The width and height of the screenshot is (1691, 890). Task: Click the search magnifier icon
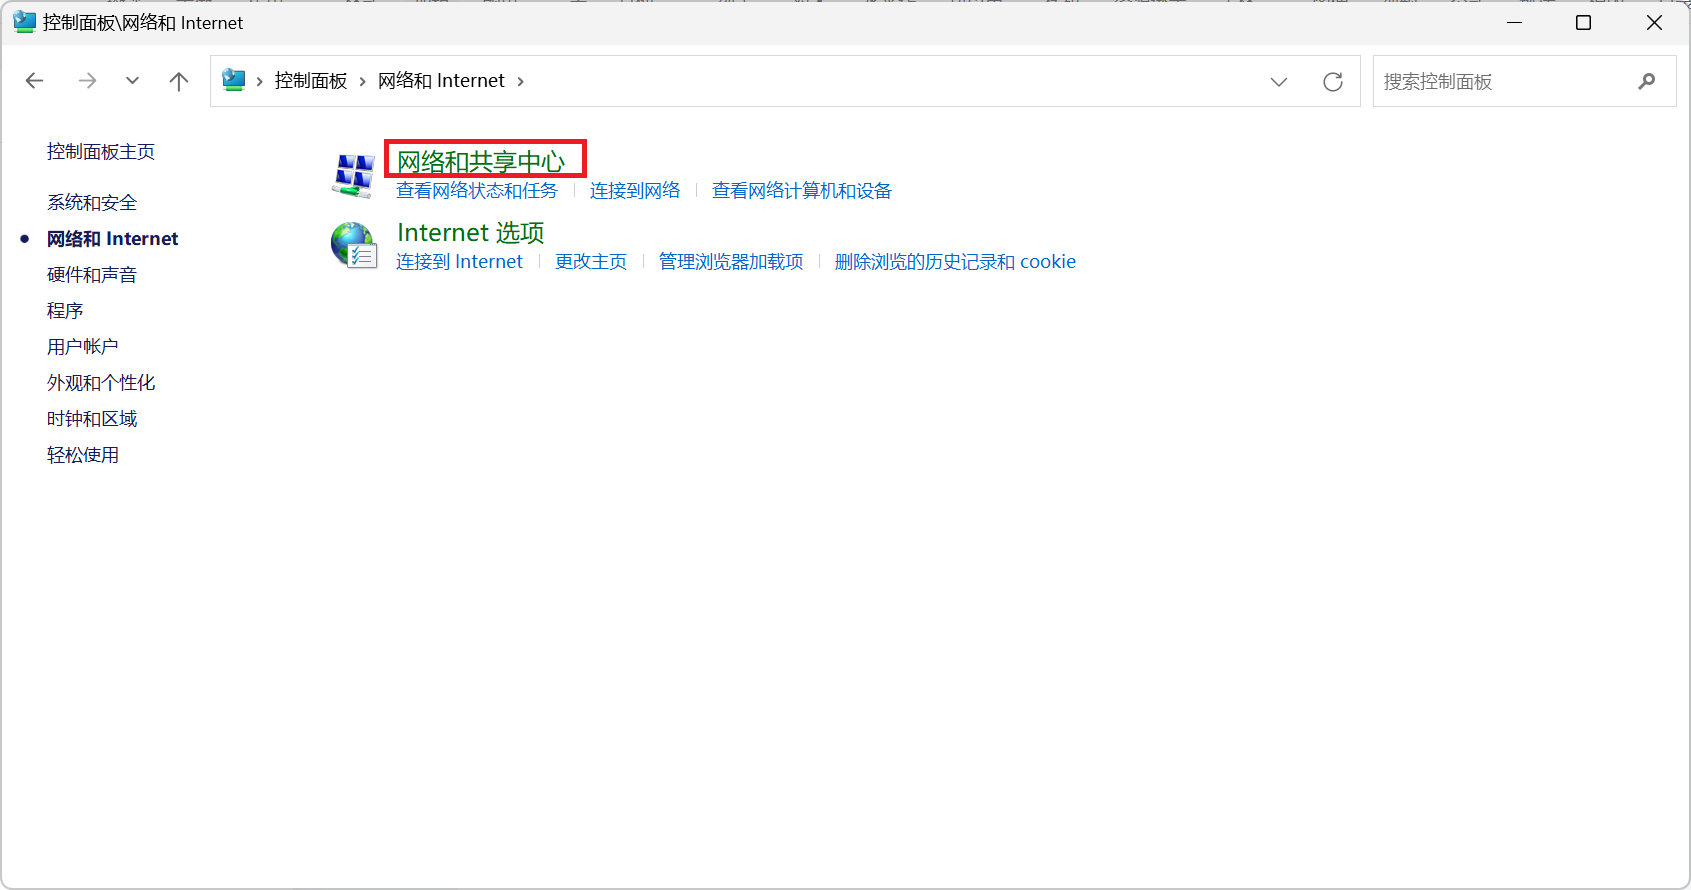tap(1647, 81)
